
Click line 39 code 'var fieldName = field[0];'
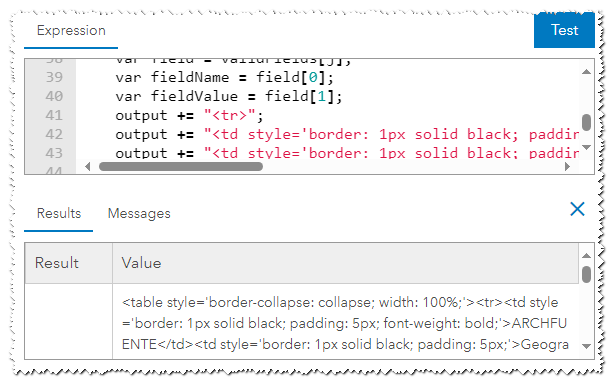pos(224,78)
